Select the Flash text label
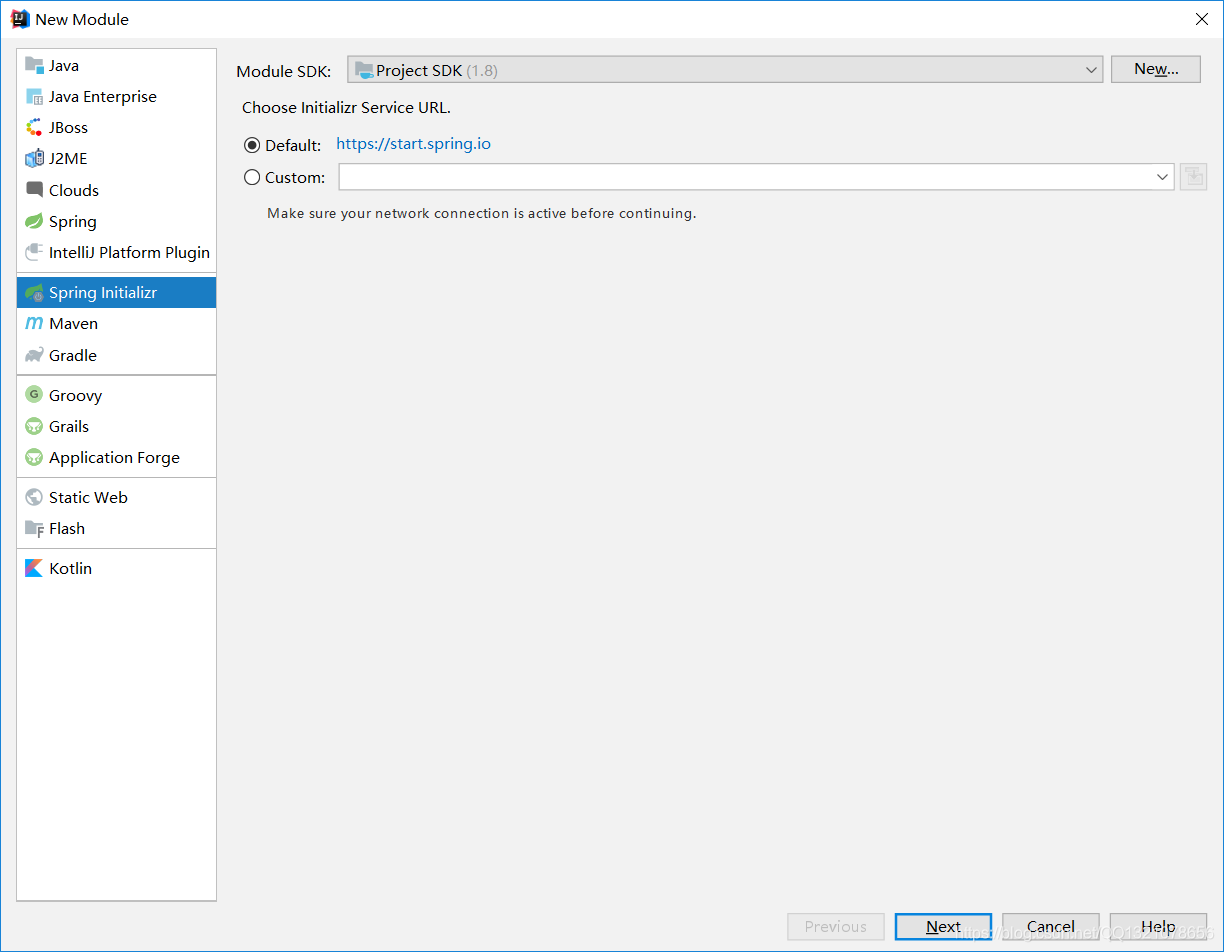This screenshot has height=952, width=1224. [67, 528]
